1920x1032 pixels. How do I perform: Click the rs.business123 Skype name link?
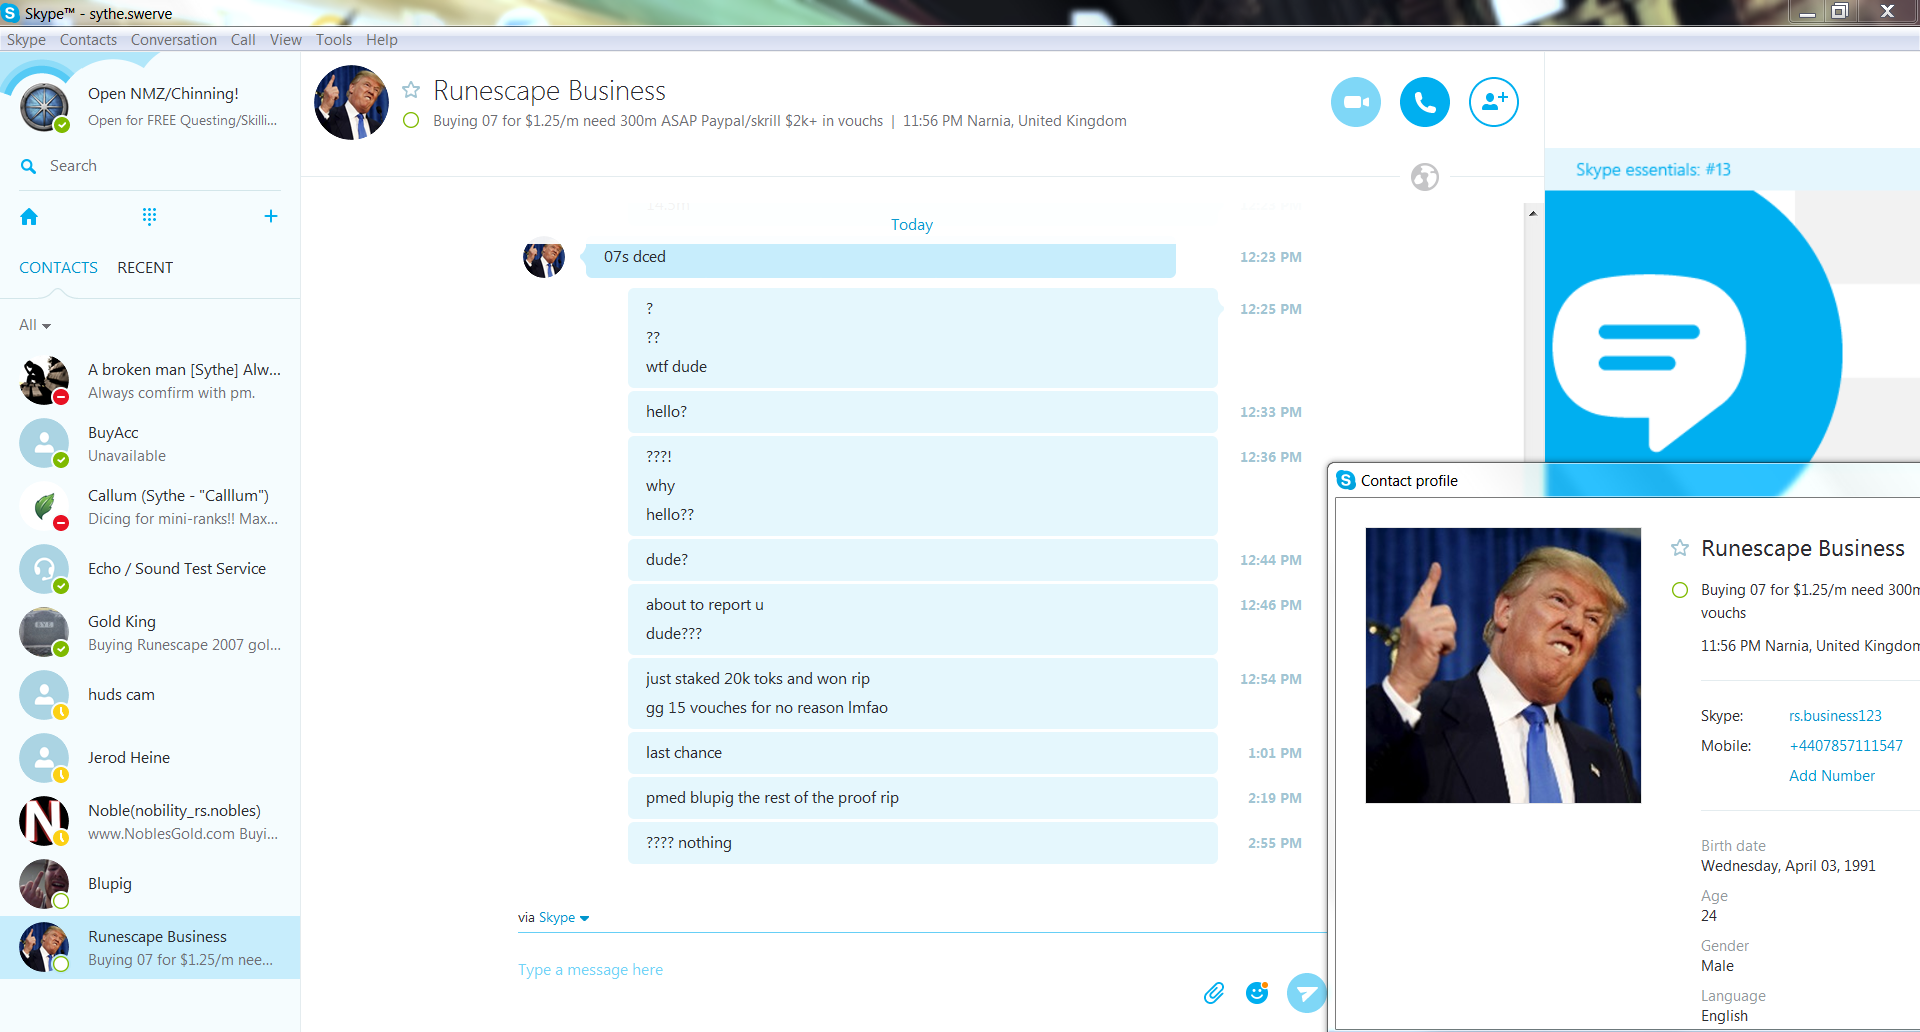click(x=1835, y=716)
